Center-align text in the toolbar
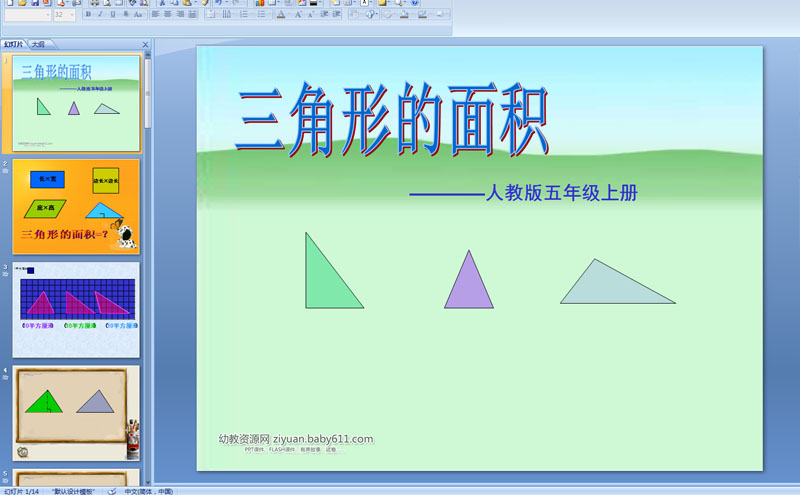Viewport: 800px width, 495px height. 168,14
